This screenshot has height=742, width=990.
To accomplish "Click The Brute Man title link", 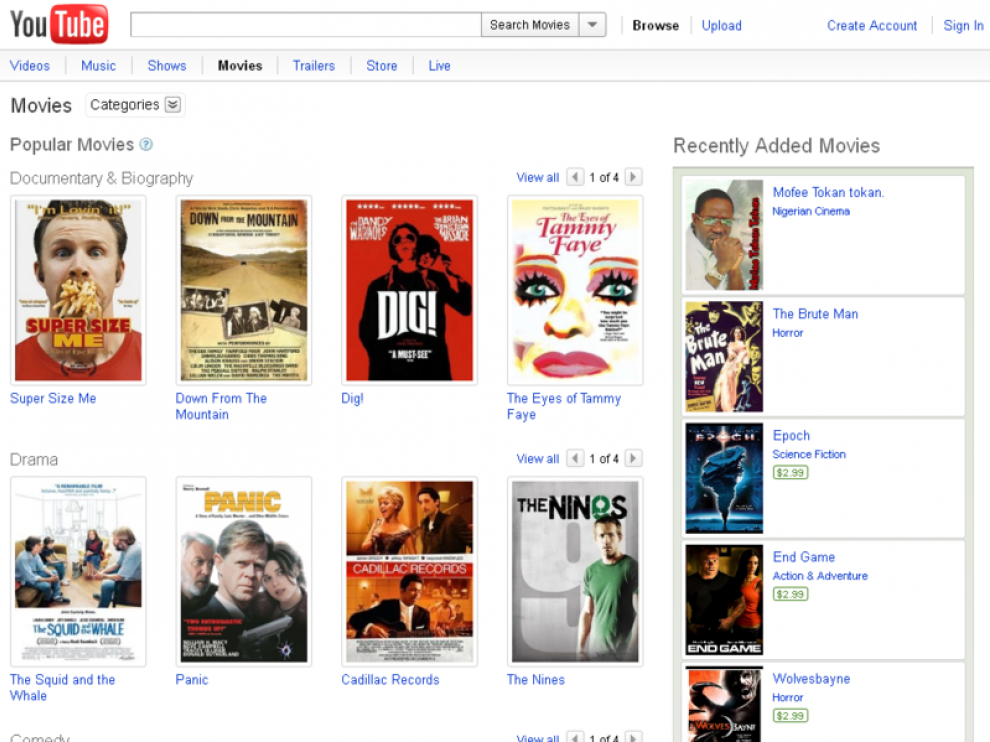I will coord(815,314).
